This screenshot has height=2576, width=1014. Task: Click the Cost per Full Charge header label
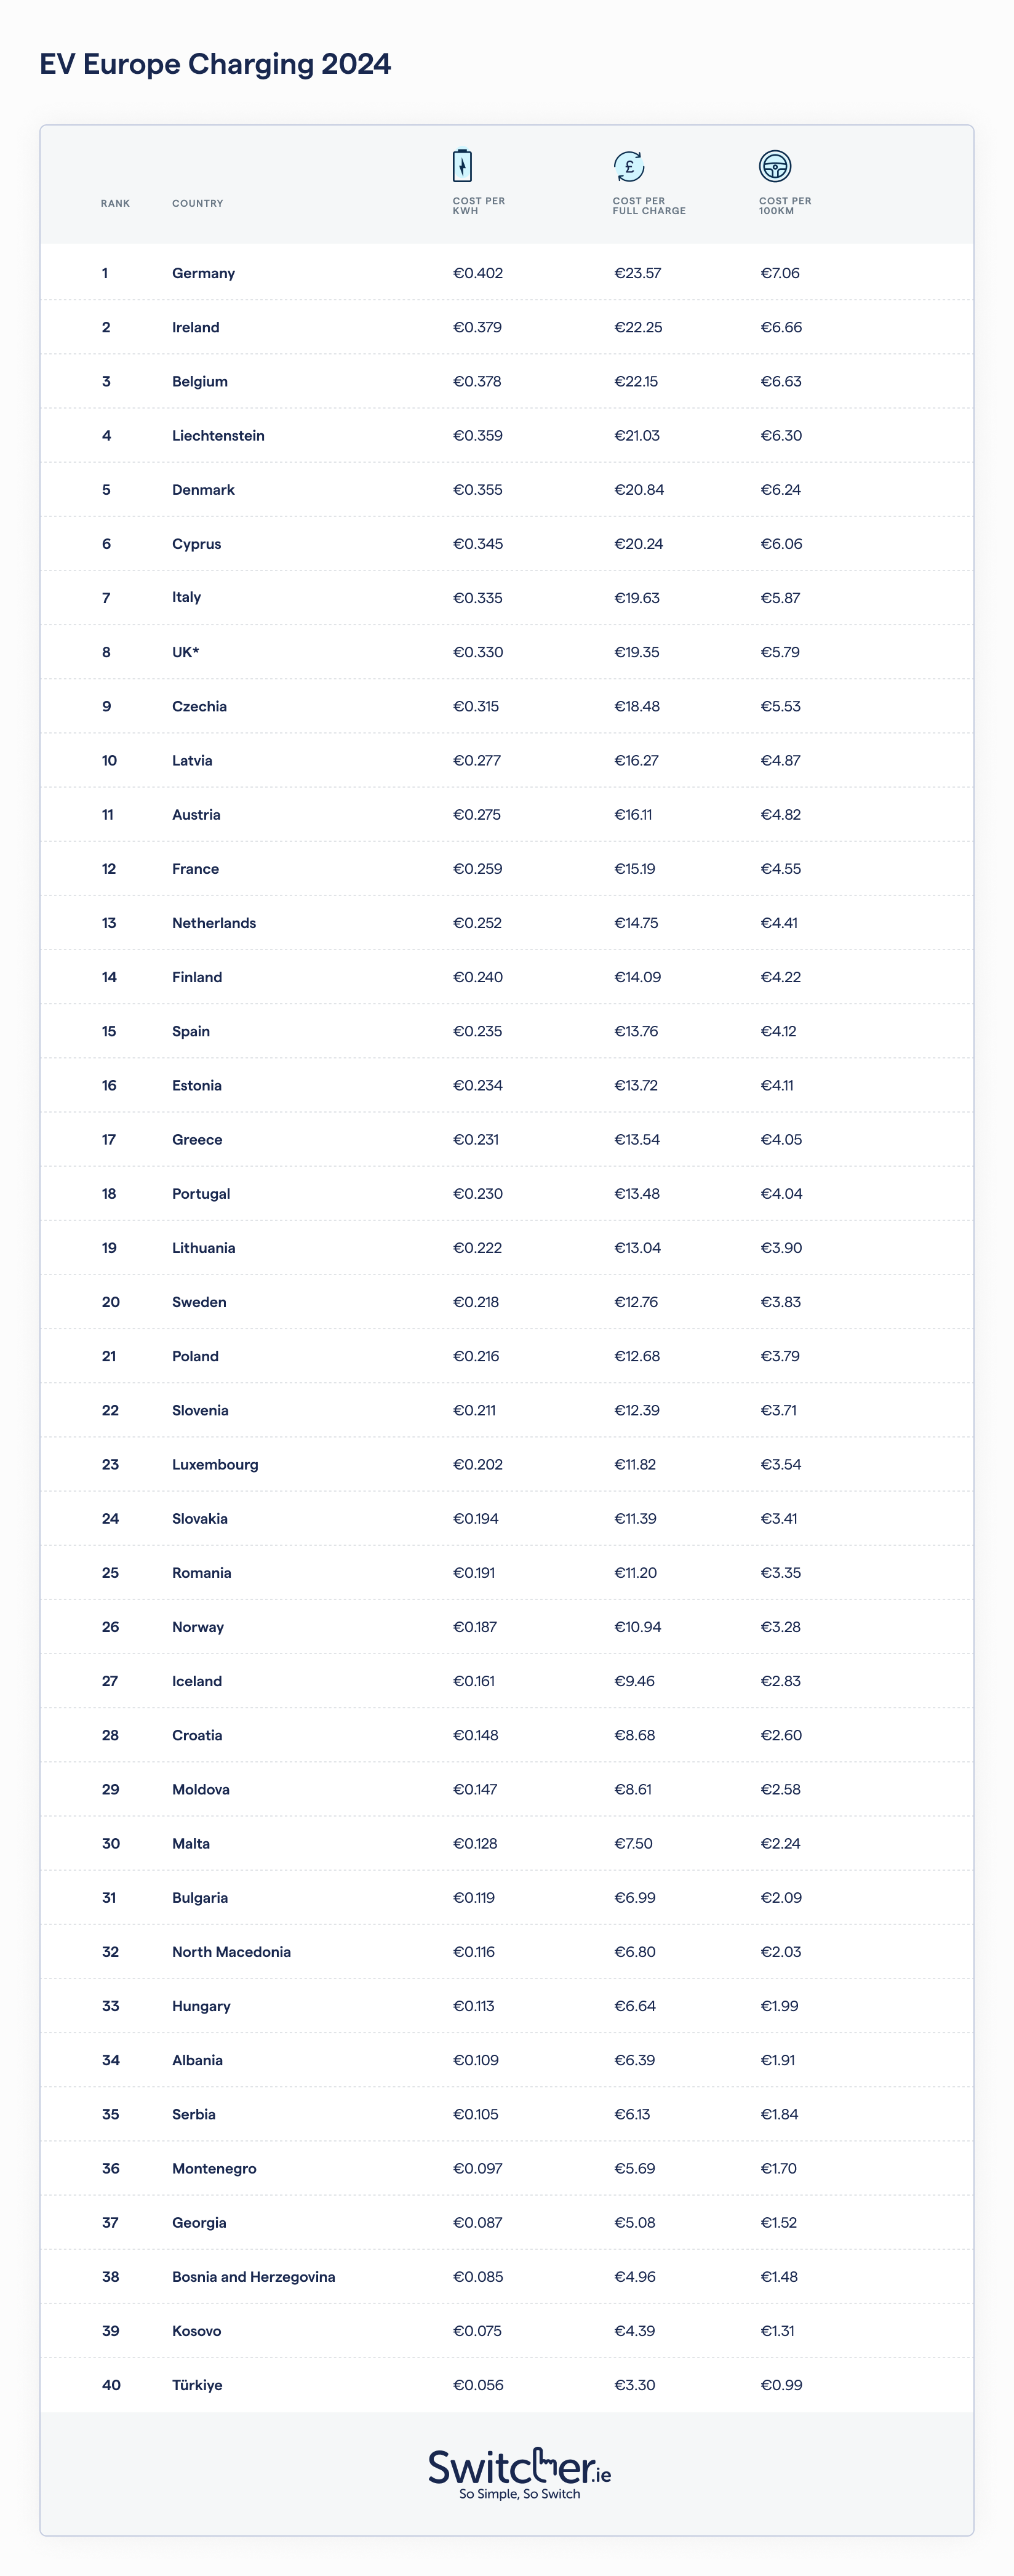tap(649, 206)
